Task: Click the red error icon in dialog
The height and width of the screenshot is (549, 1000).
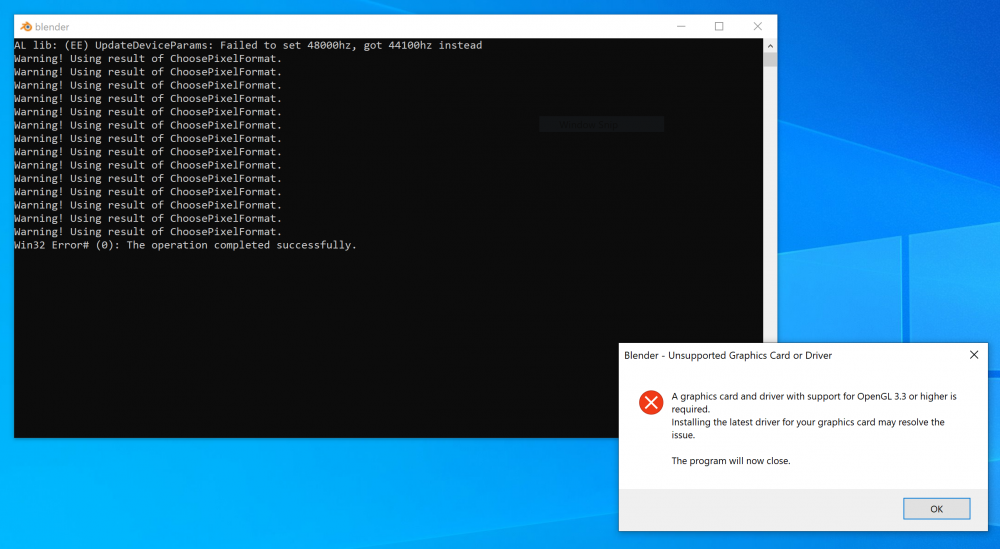Action: [651, 402]
